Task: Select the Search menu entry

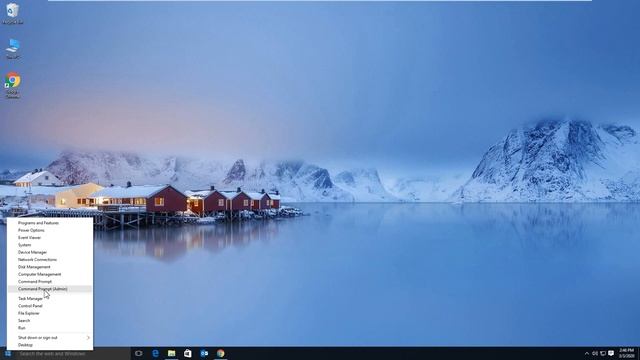Action: 50,321
